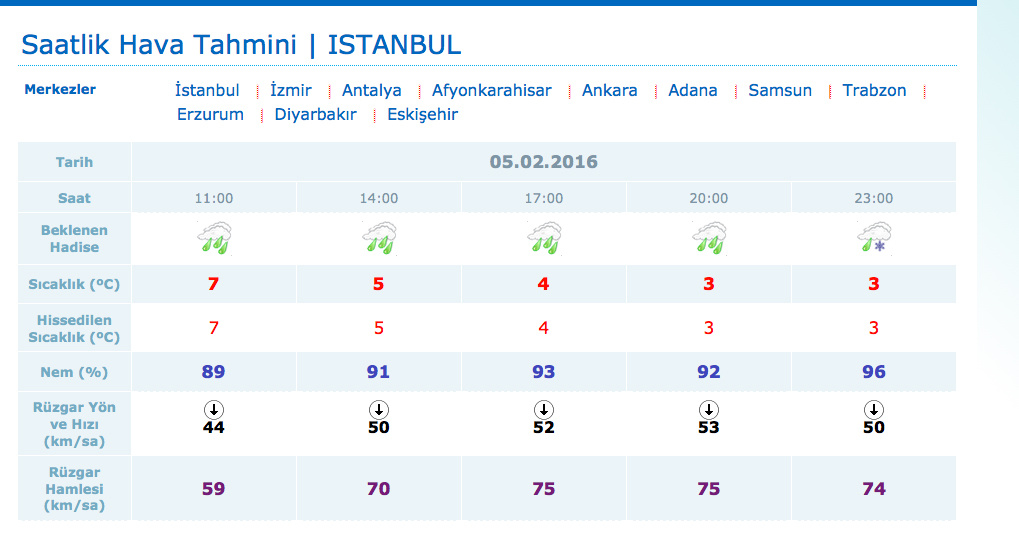1019x549 pixels.
Task: Open the İstanbul forecast link
Action: tap(207, 90)
